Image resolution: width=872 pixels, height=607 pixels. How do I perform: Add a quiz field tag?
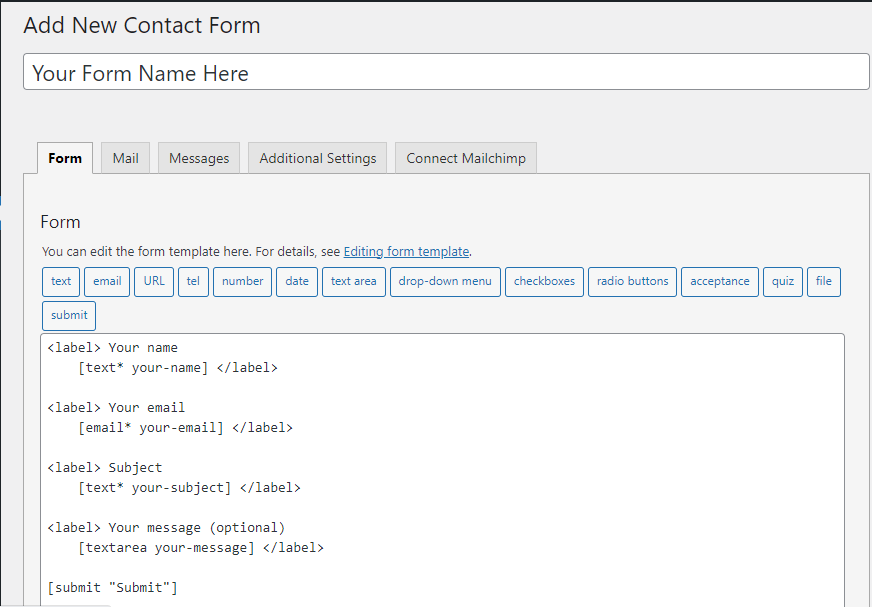[x=783, y=281]
